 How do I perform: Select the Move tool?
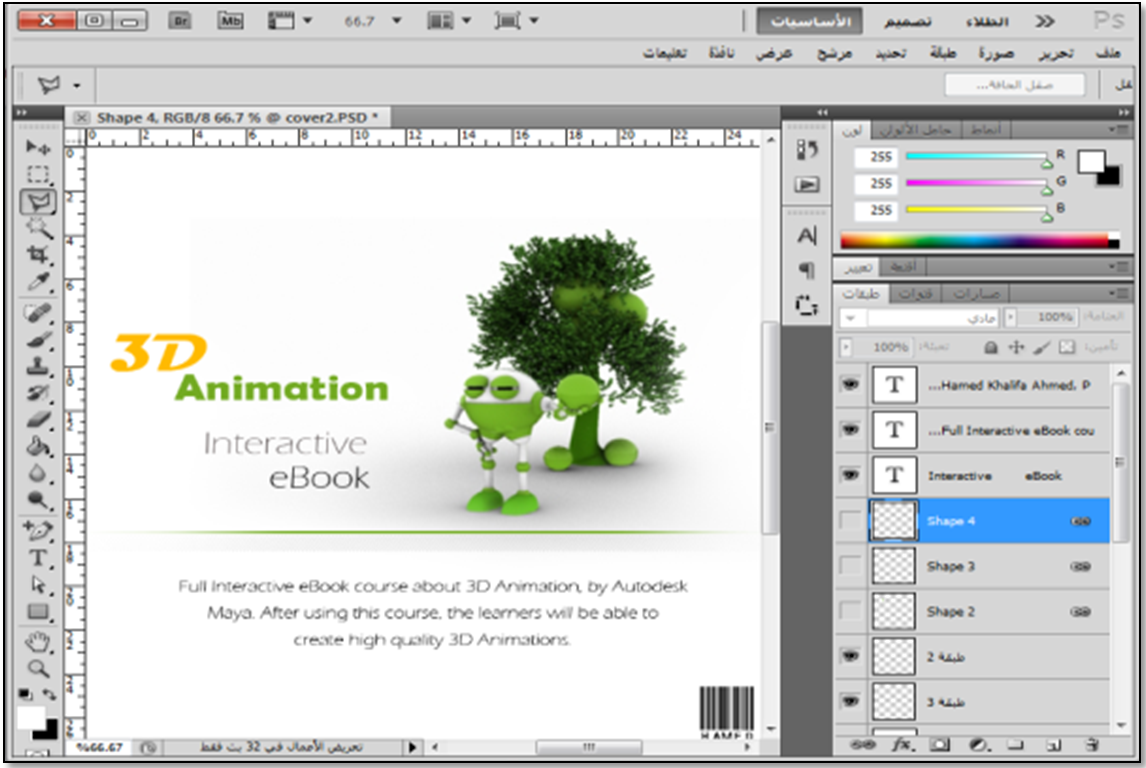tap(38, 148)
